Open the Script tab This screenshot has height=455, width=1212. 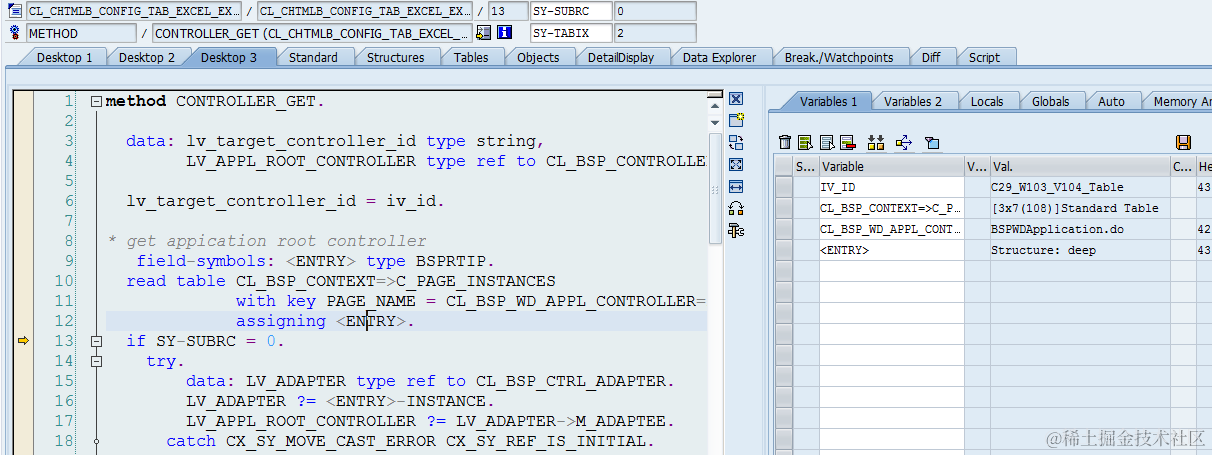coord(984,57)
